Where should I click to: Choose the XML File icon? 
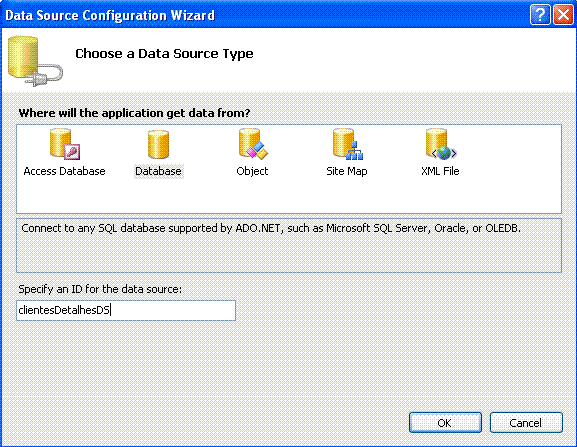(x=441, y=144)
